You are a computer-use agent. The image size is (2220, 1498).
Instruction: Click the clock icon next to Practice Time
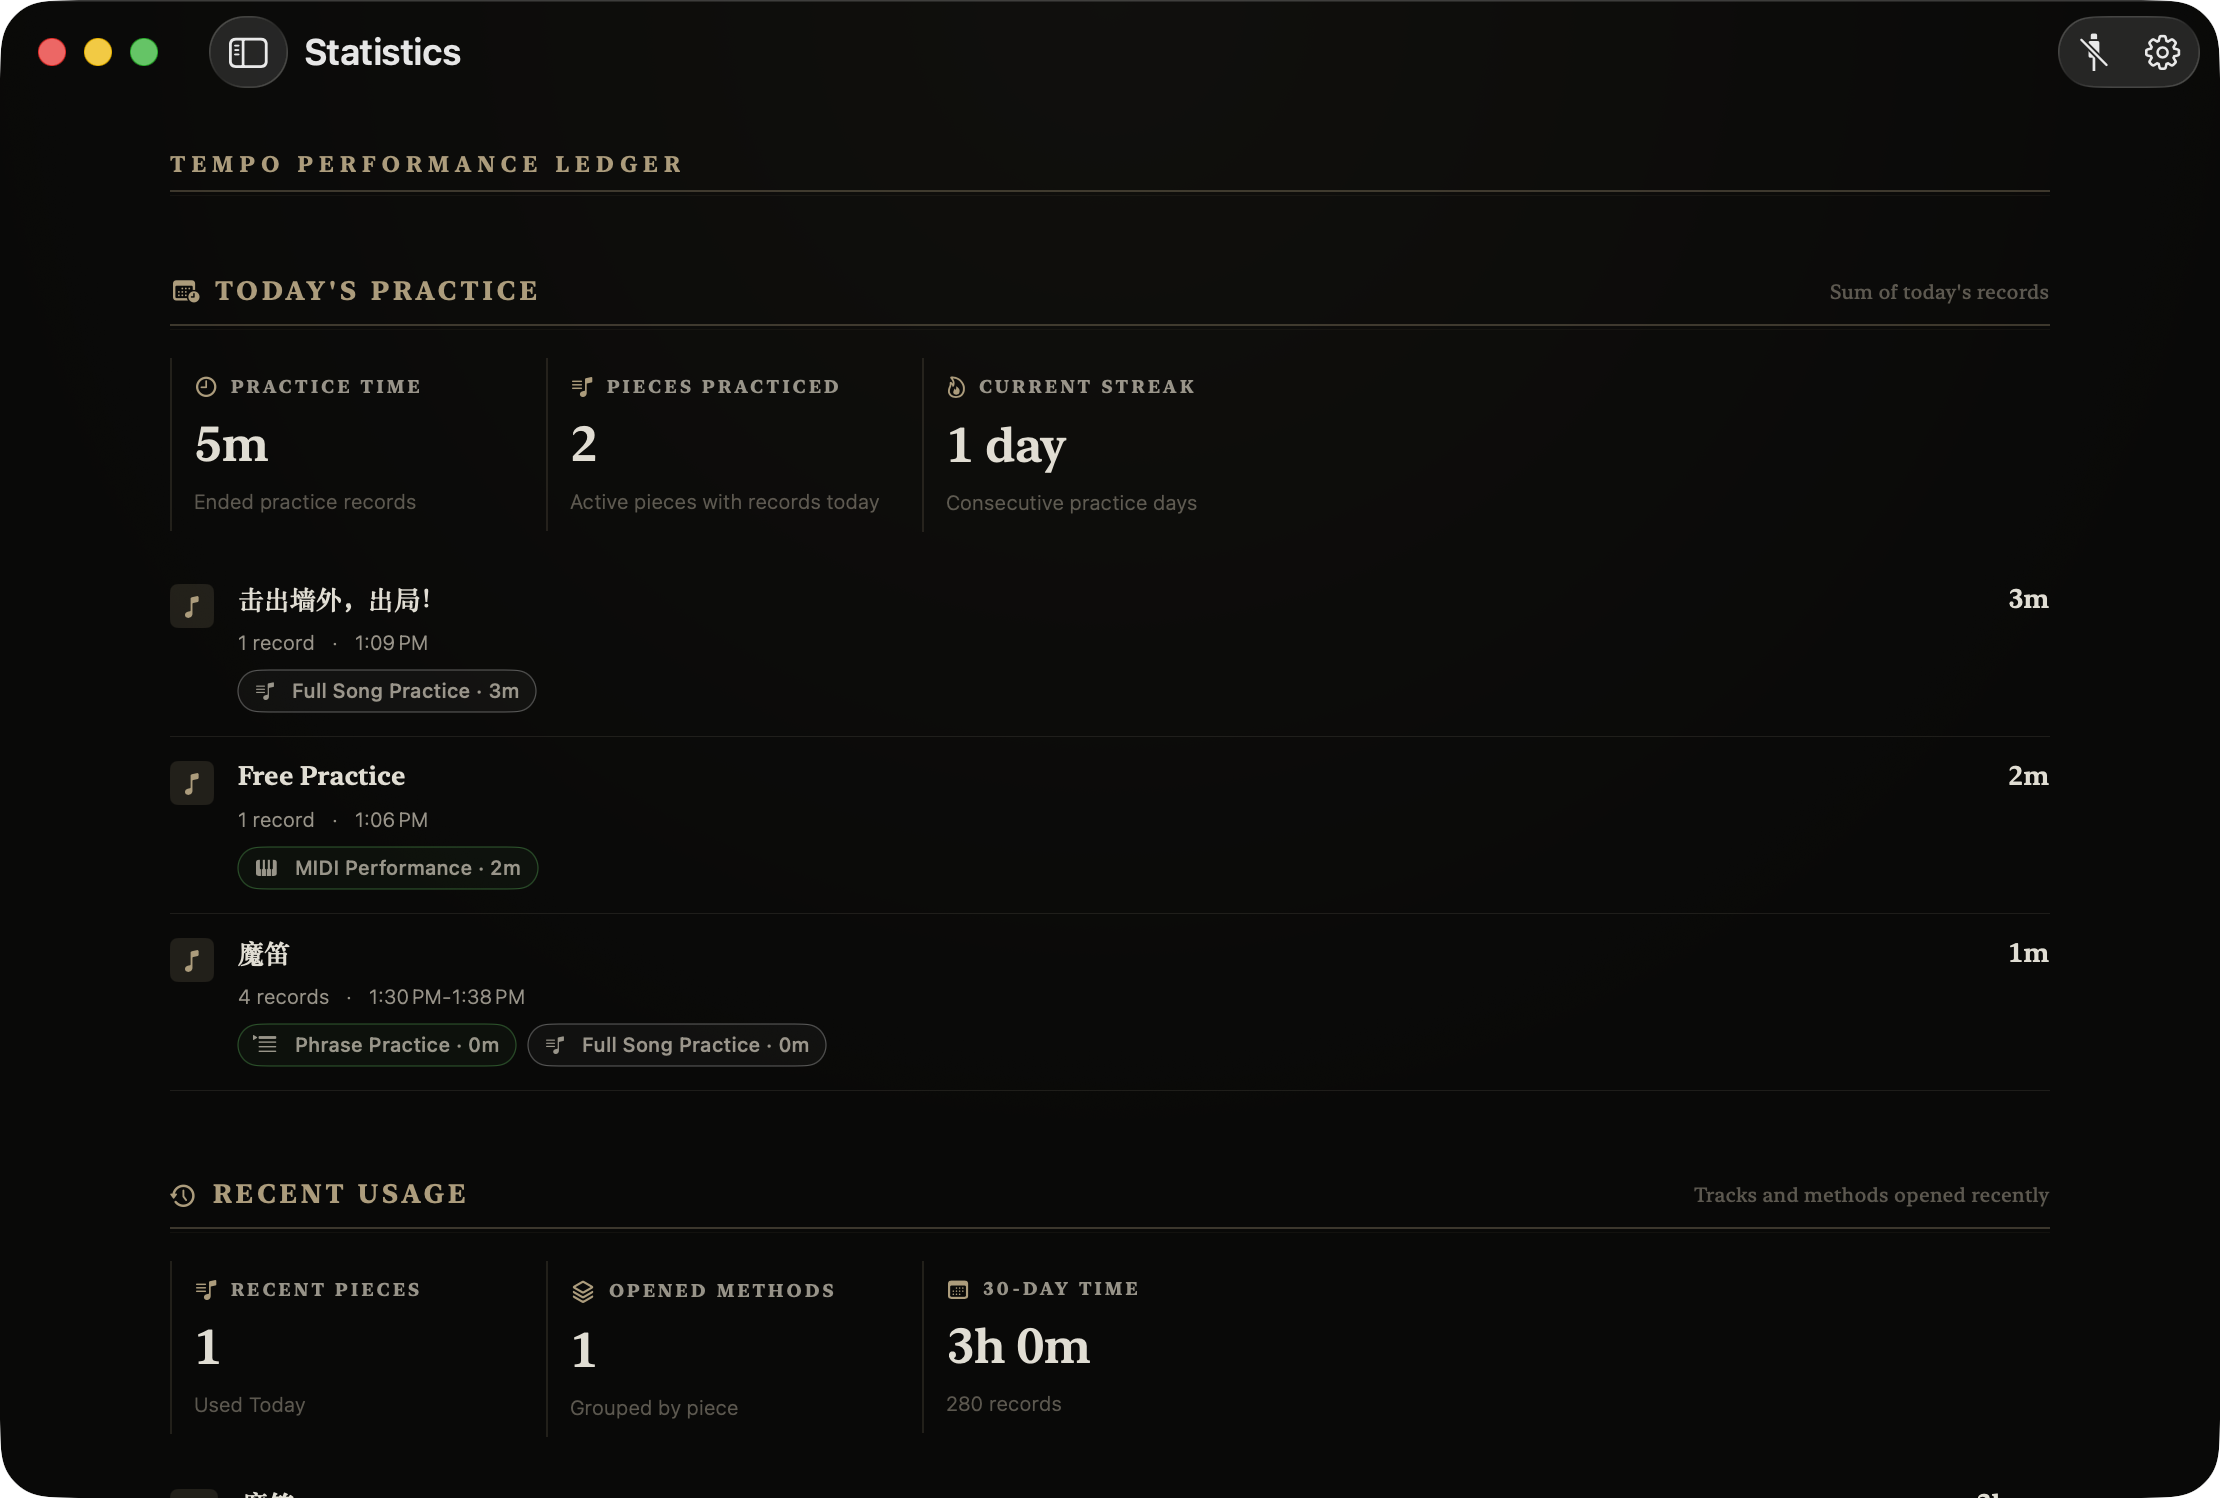click(206, 387)
